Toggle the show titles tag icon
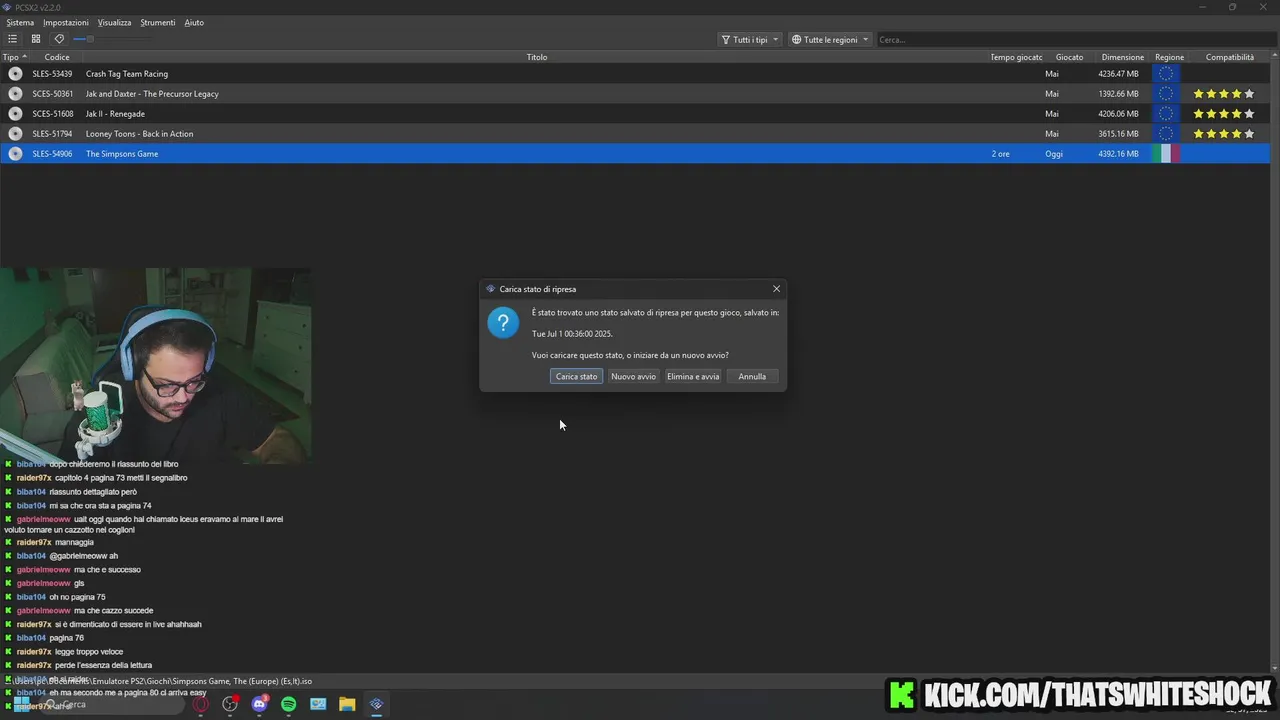This screenshot has height=720, width=1280. pos(59,39)
